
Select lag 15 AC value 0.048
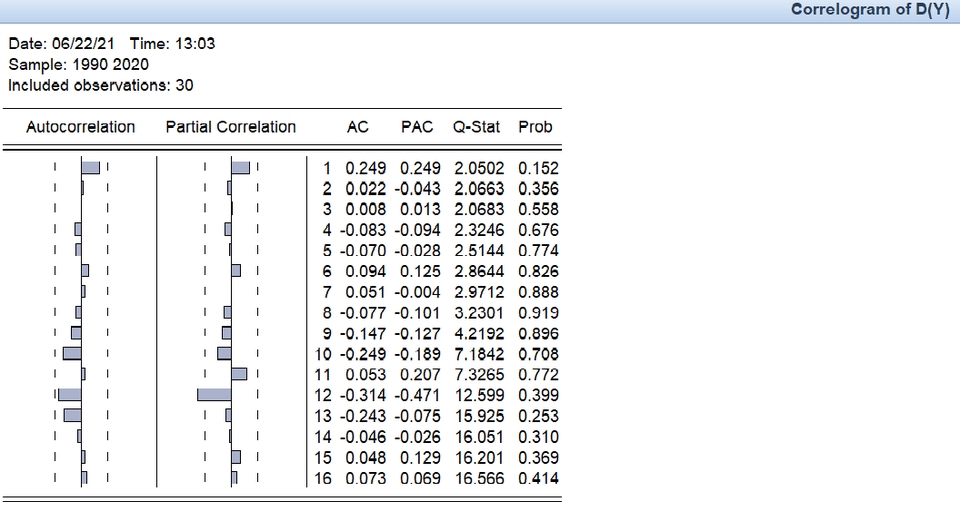pyautogui.click(x=366, y=458)
